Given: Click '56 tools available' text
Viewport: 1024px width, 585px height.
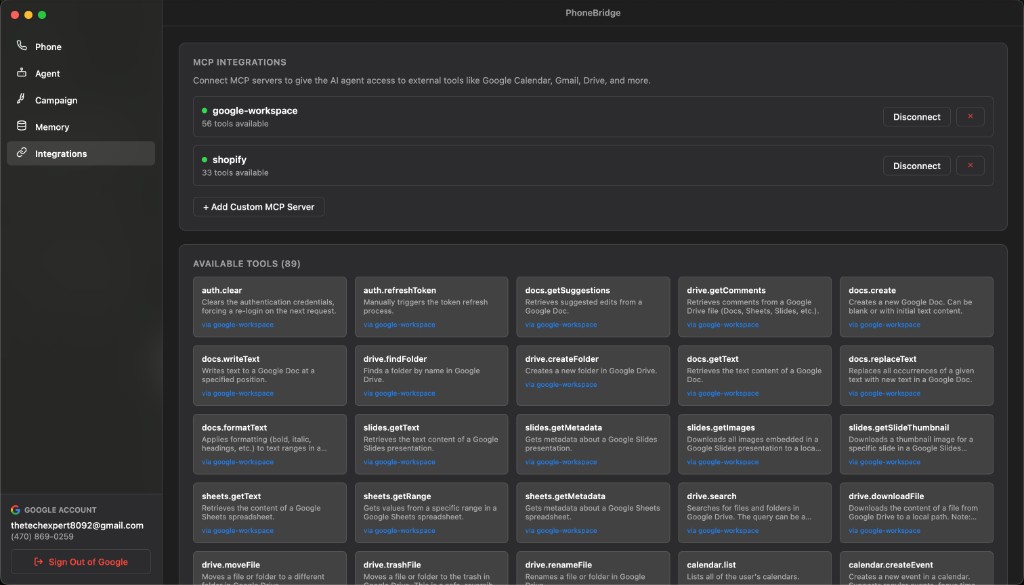Looking at the screenshot, I should pos(235,123).
